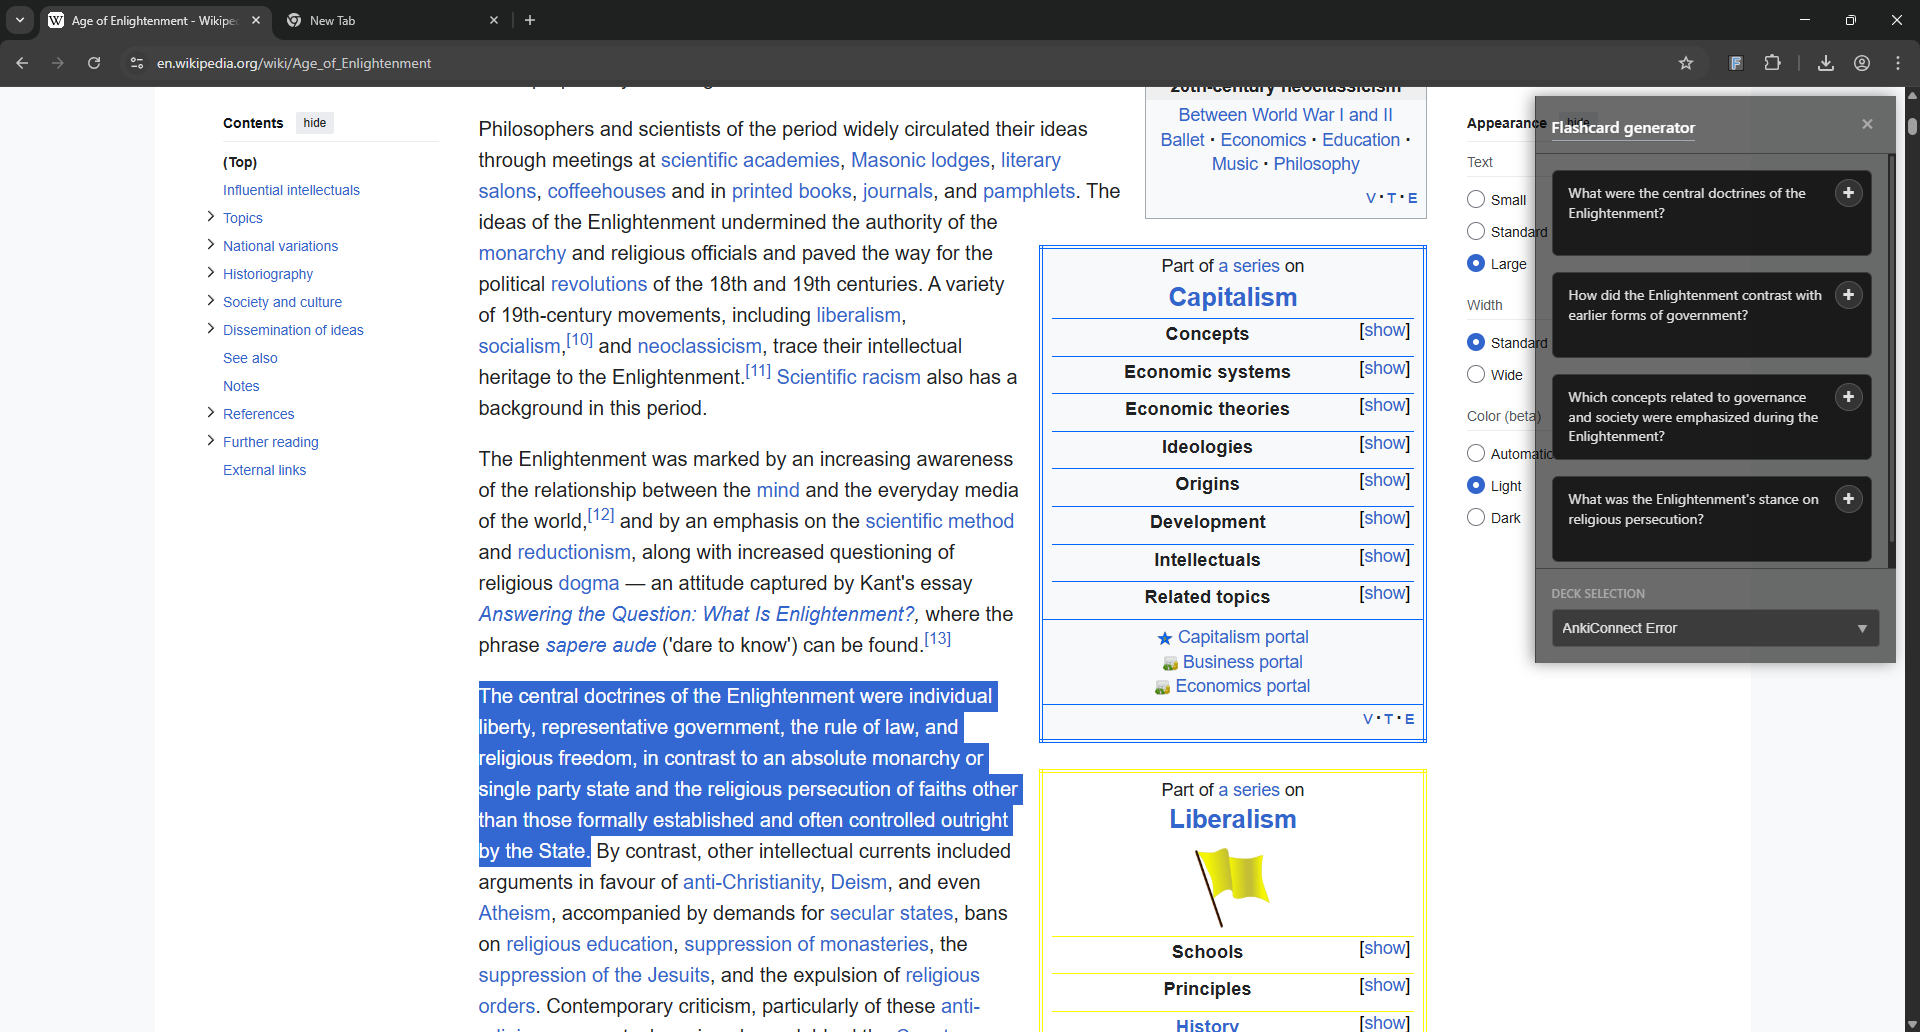Viewport: 1920px width, 1032px height.
Task: Expand National variations in contents
Action: point(210,245)
